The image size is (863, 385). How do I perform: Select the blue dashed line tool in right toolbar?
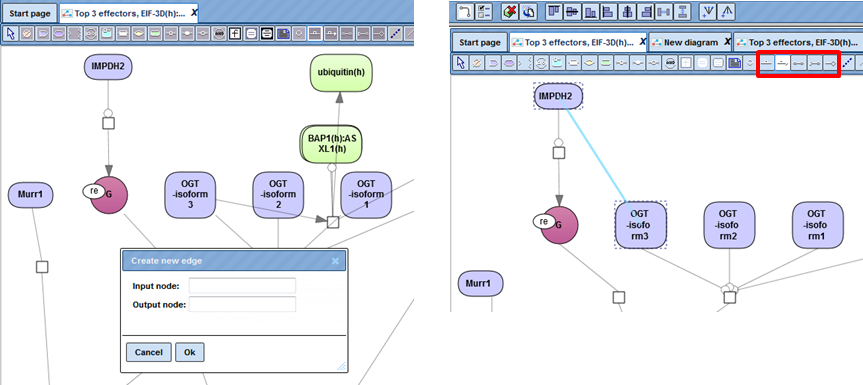[x=848, y=63]
